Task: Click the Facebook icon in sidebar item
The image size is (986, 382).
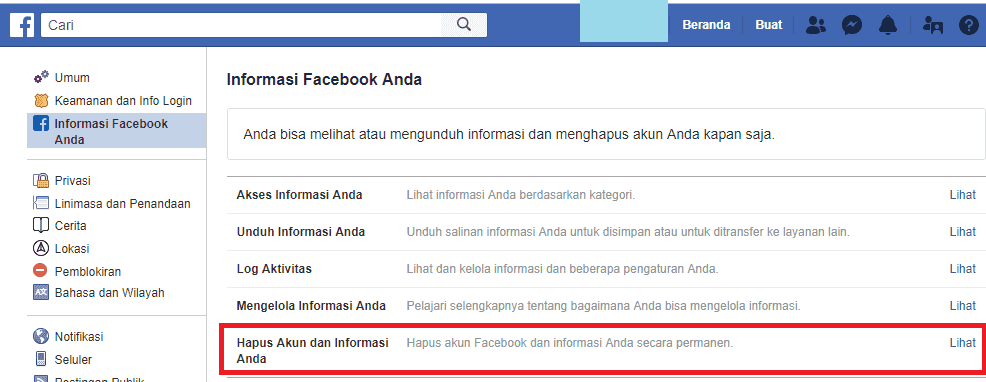Action: 41,123
